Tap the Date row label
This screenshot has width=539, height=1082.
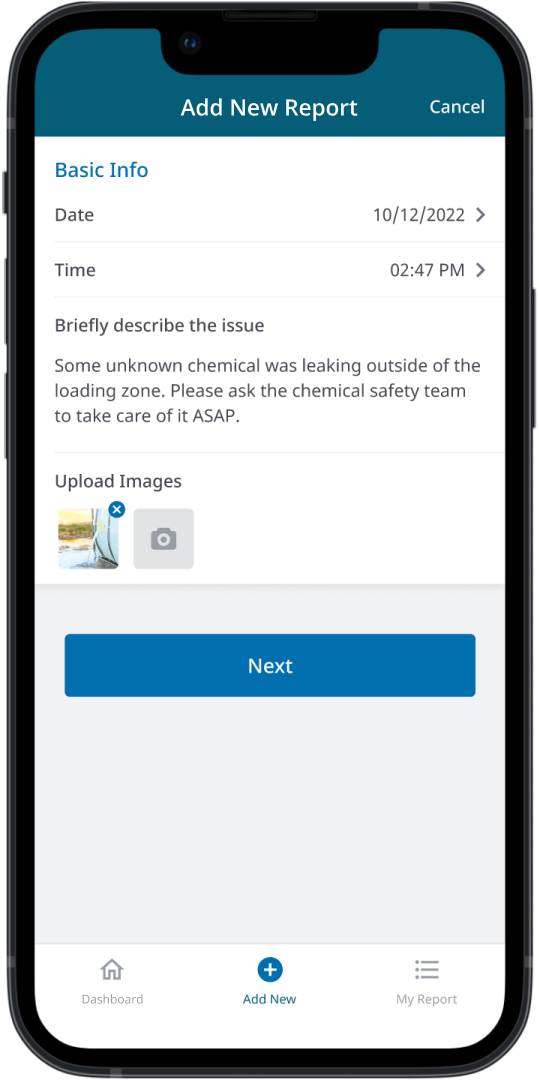click(74, 215)
